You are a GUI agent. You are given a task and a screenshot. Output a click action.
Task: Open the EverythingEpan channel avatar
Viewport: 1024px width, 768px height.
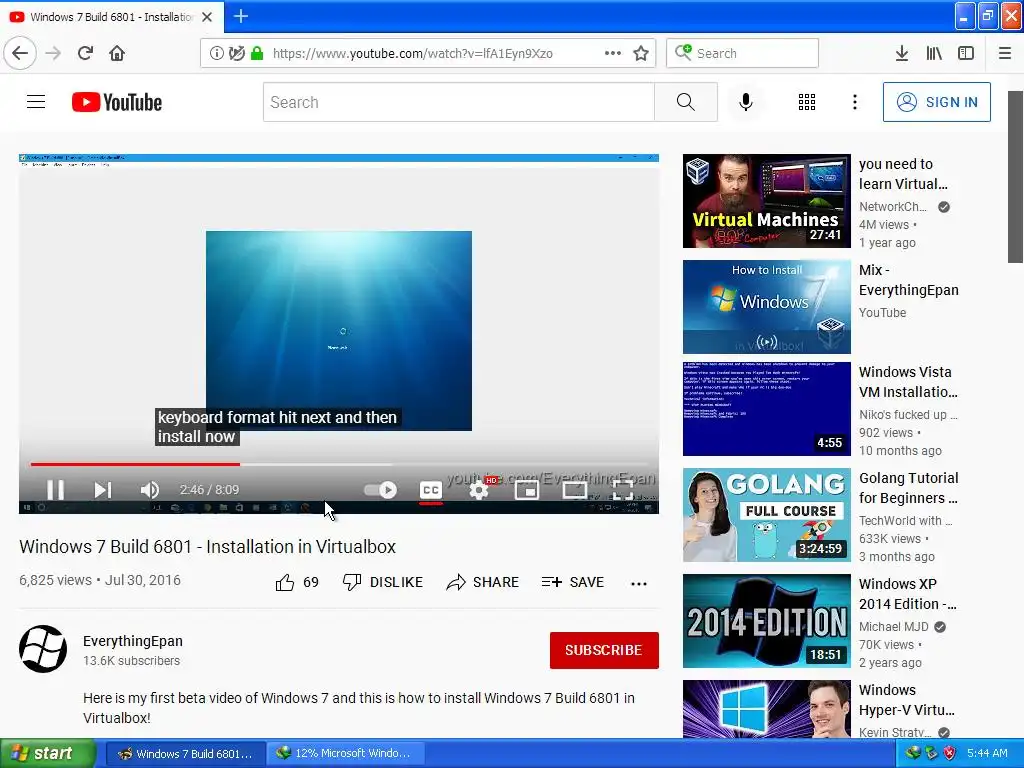(43, 649)
